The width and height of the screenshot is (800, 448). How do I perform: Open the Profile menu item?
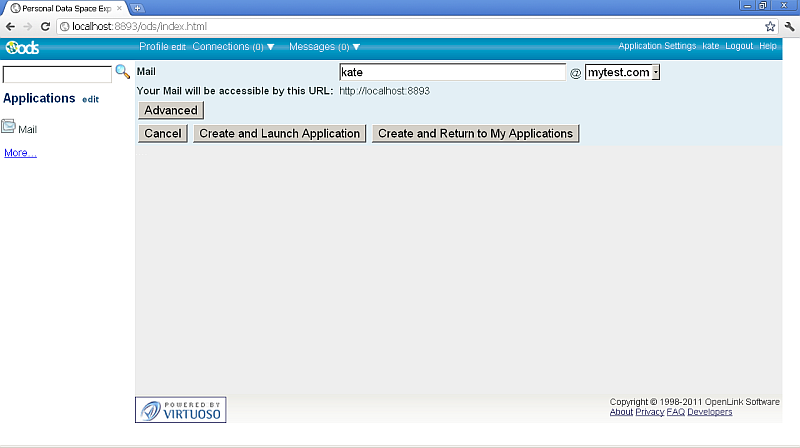[154, 46]
